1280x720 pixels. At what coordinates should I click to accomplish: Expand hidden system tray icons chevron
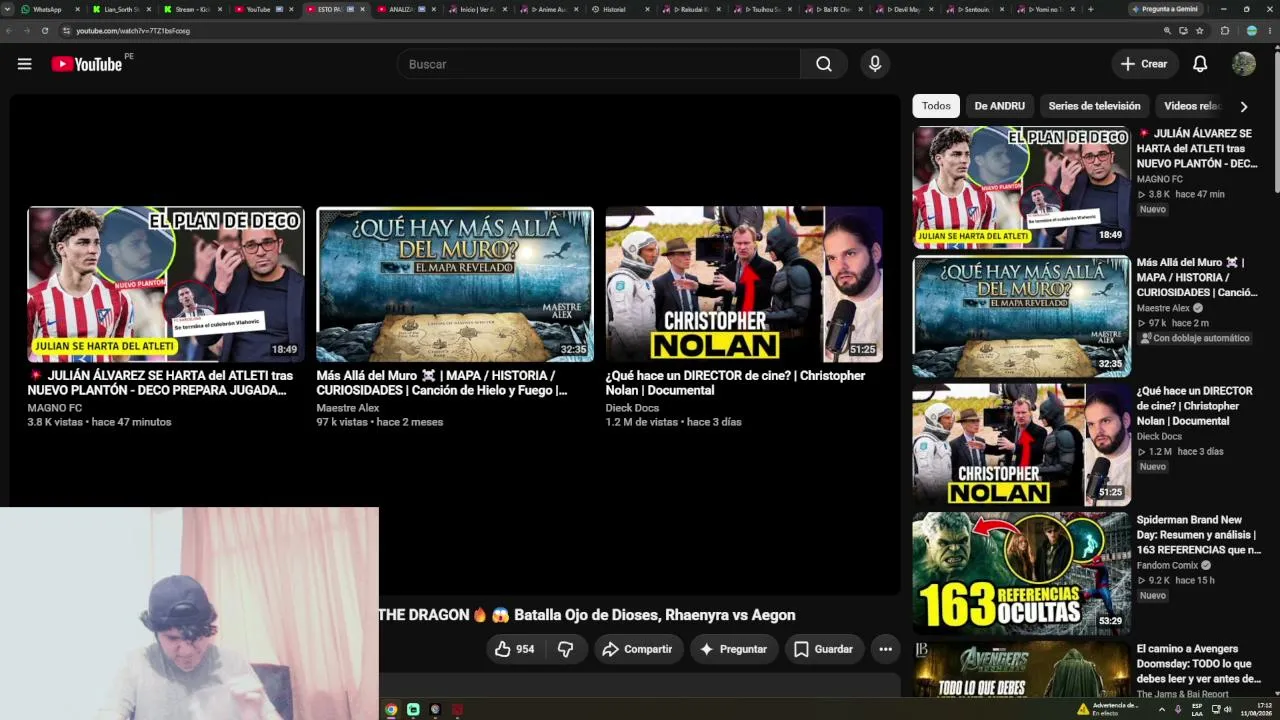pyautogui.click(x=1161, y=709)
